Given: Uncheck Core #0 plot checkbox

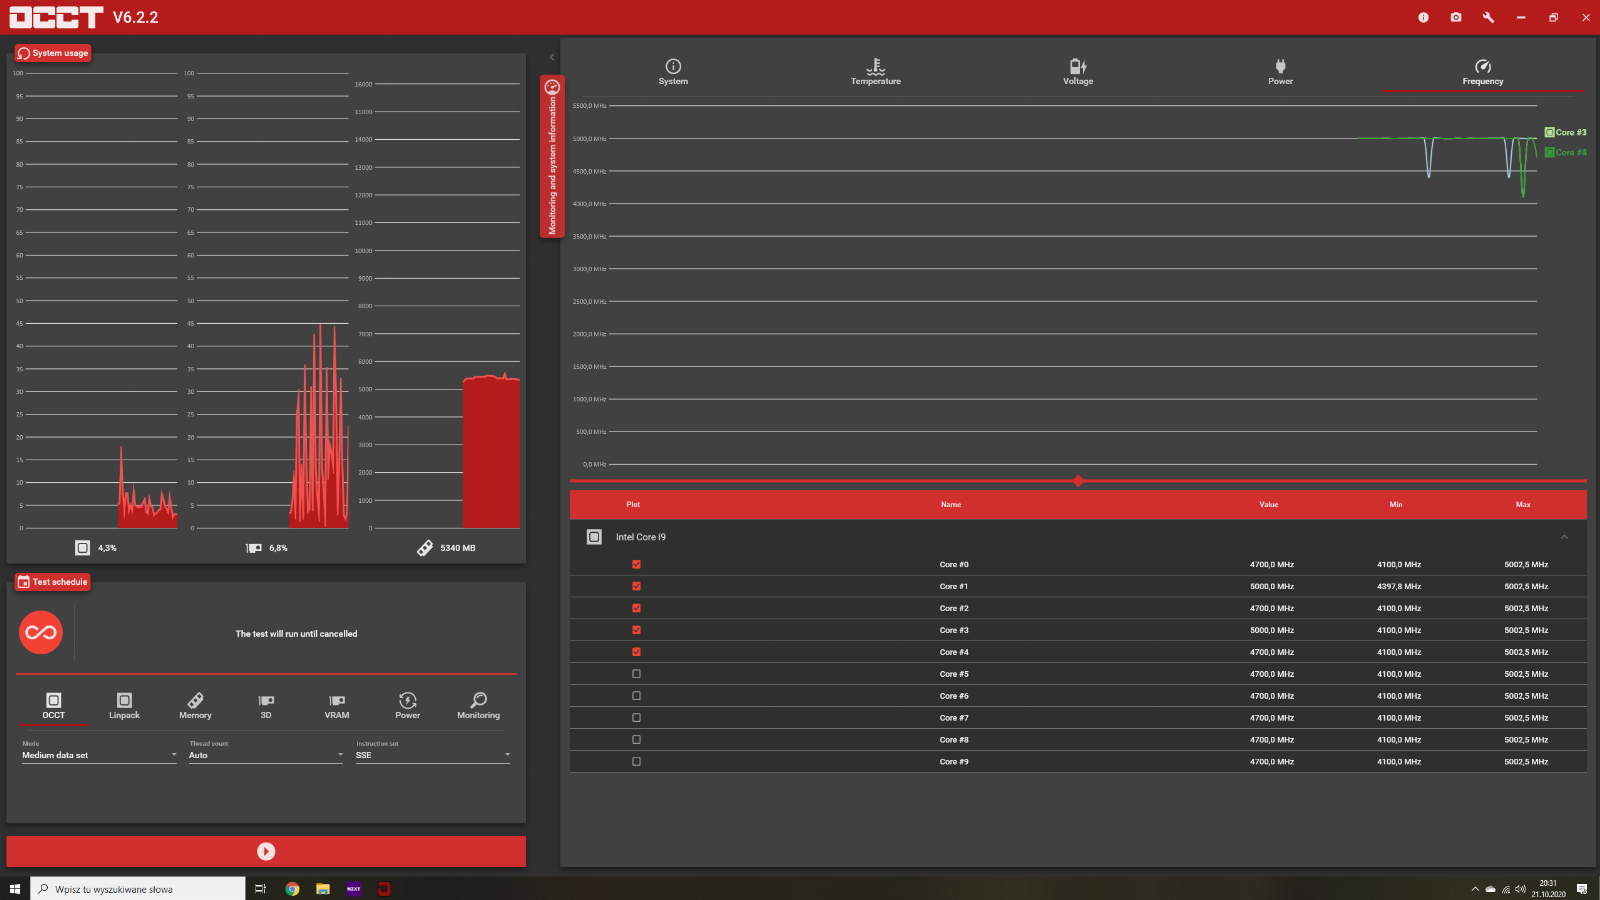Looking at the screenshot, I should pyautogui.click(x=636, y=564).
